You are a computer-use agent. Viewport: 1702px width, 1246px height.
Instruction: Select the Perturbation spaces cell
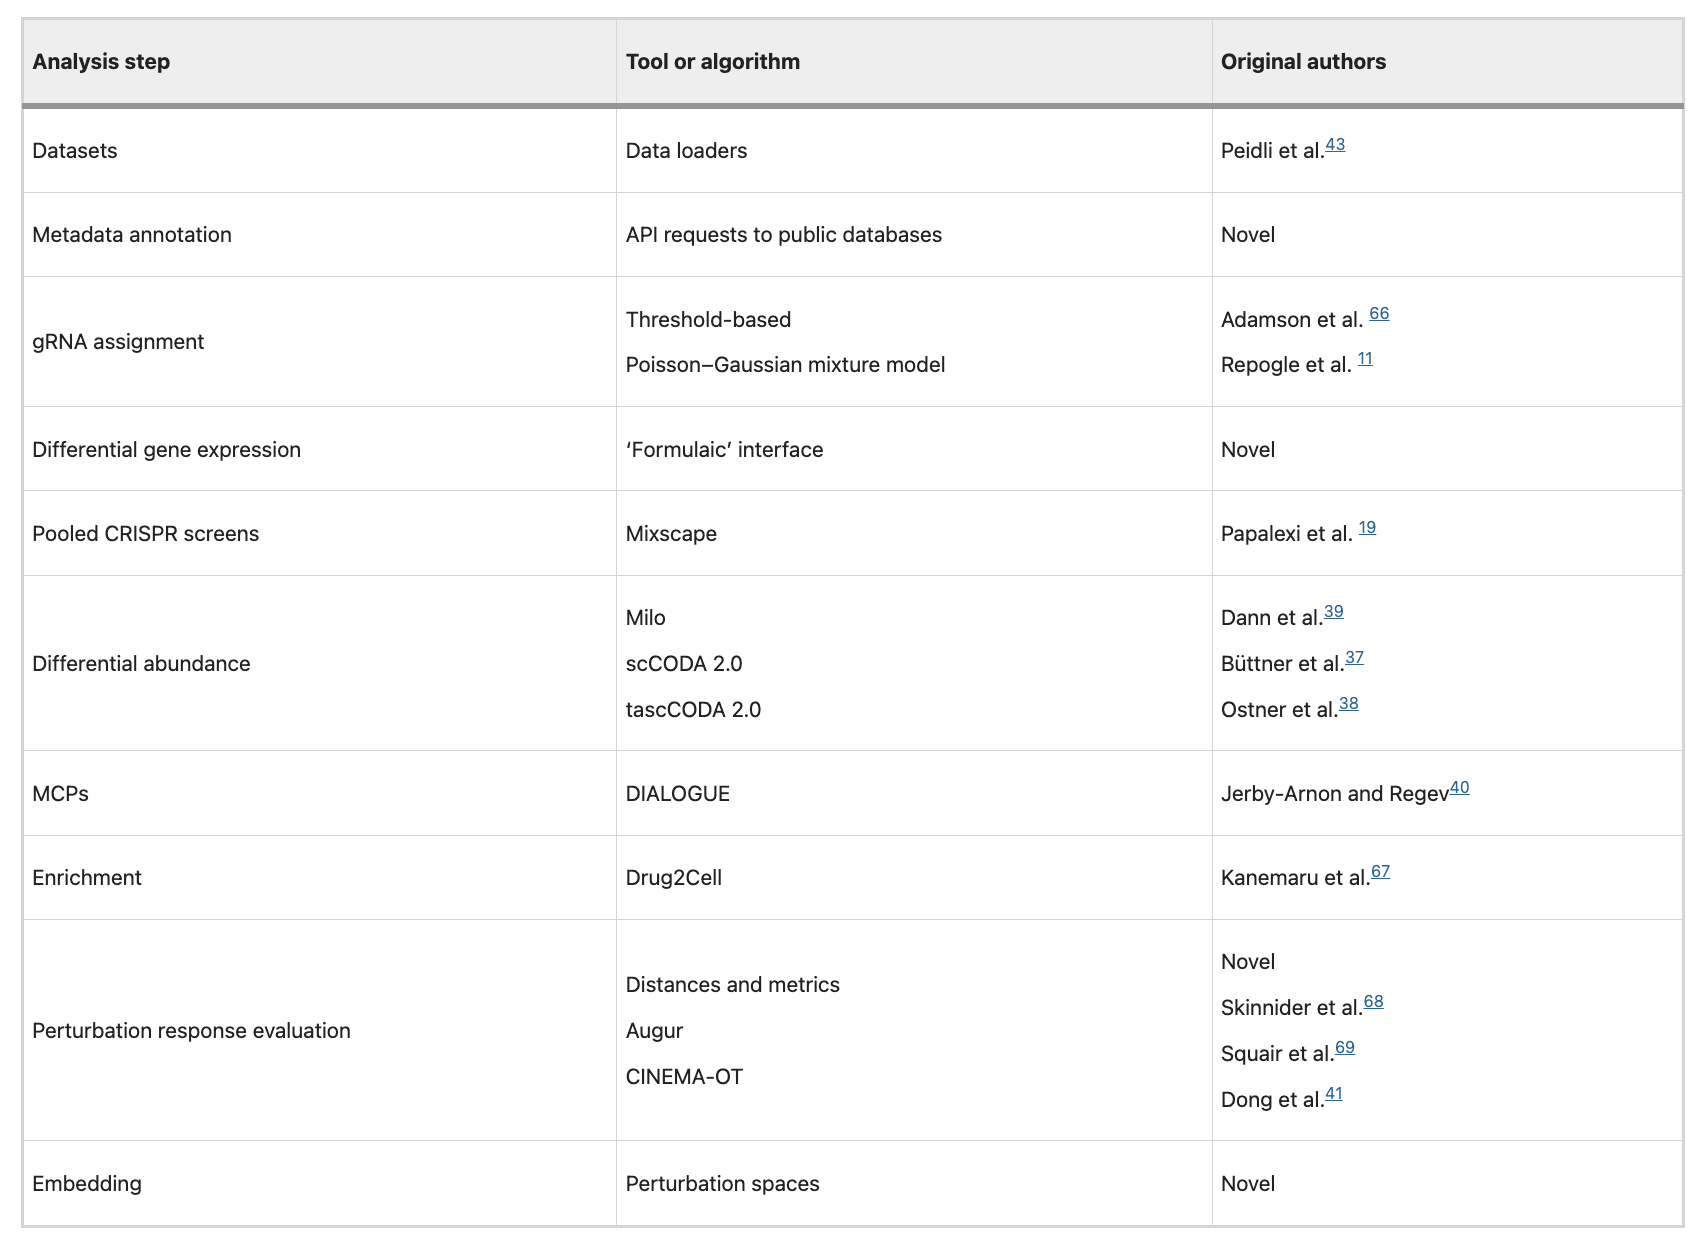point(722,1184)
